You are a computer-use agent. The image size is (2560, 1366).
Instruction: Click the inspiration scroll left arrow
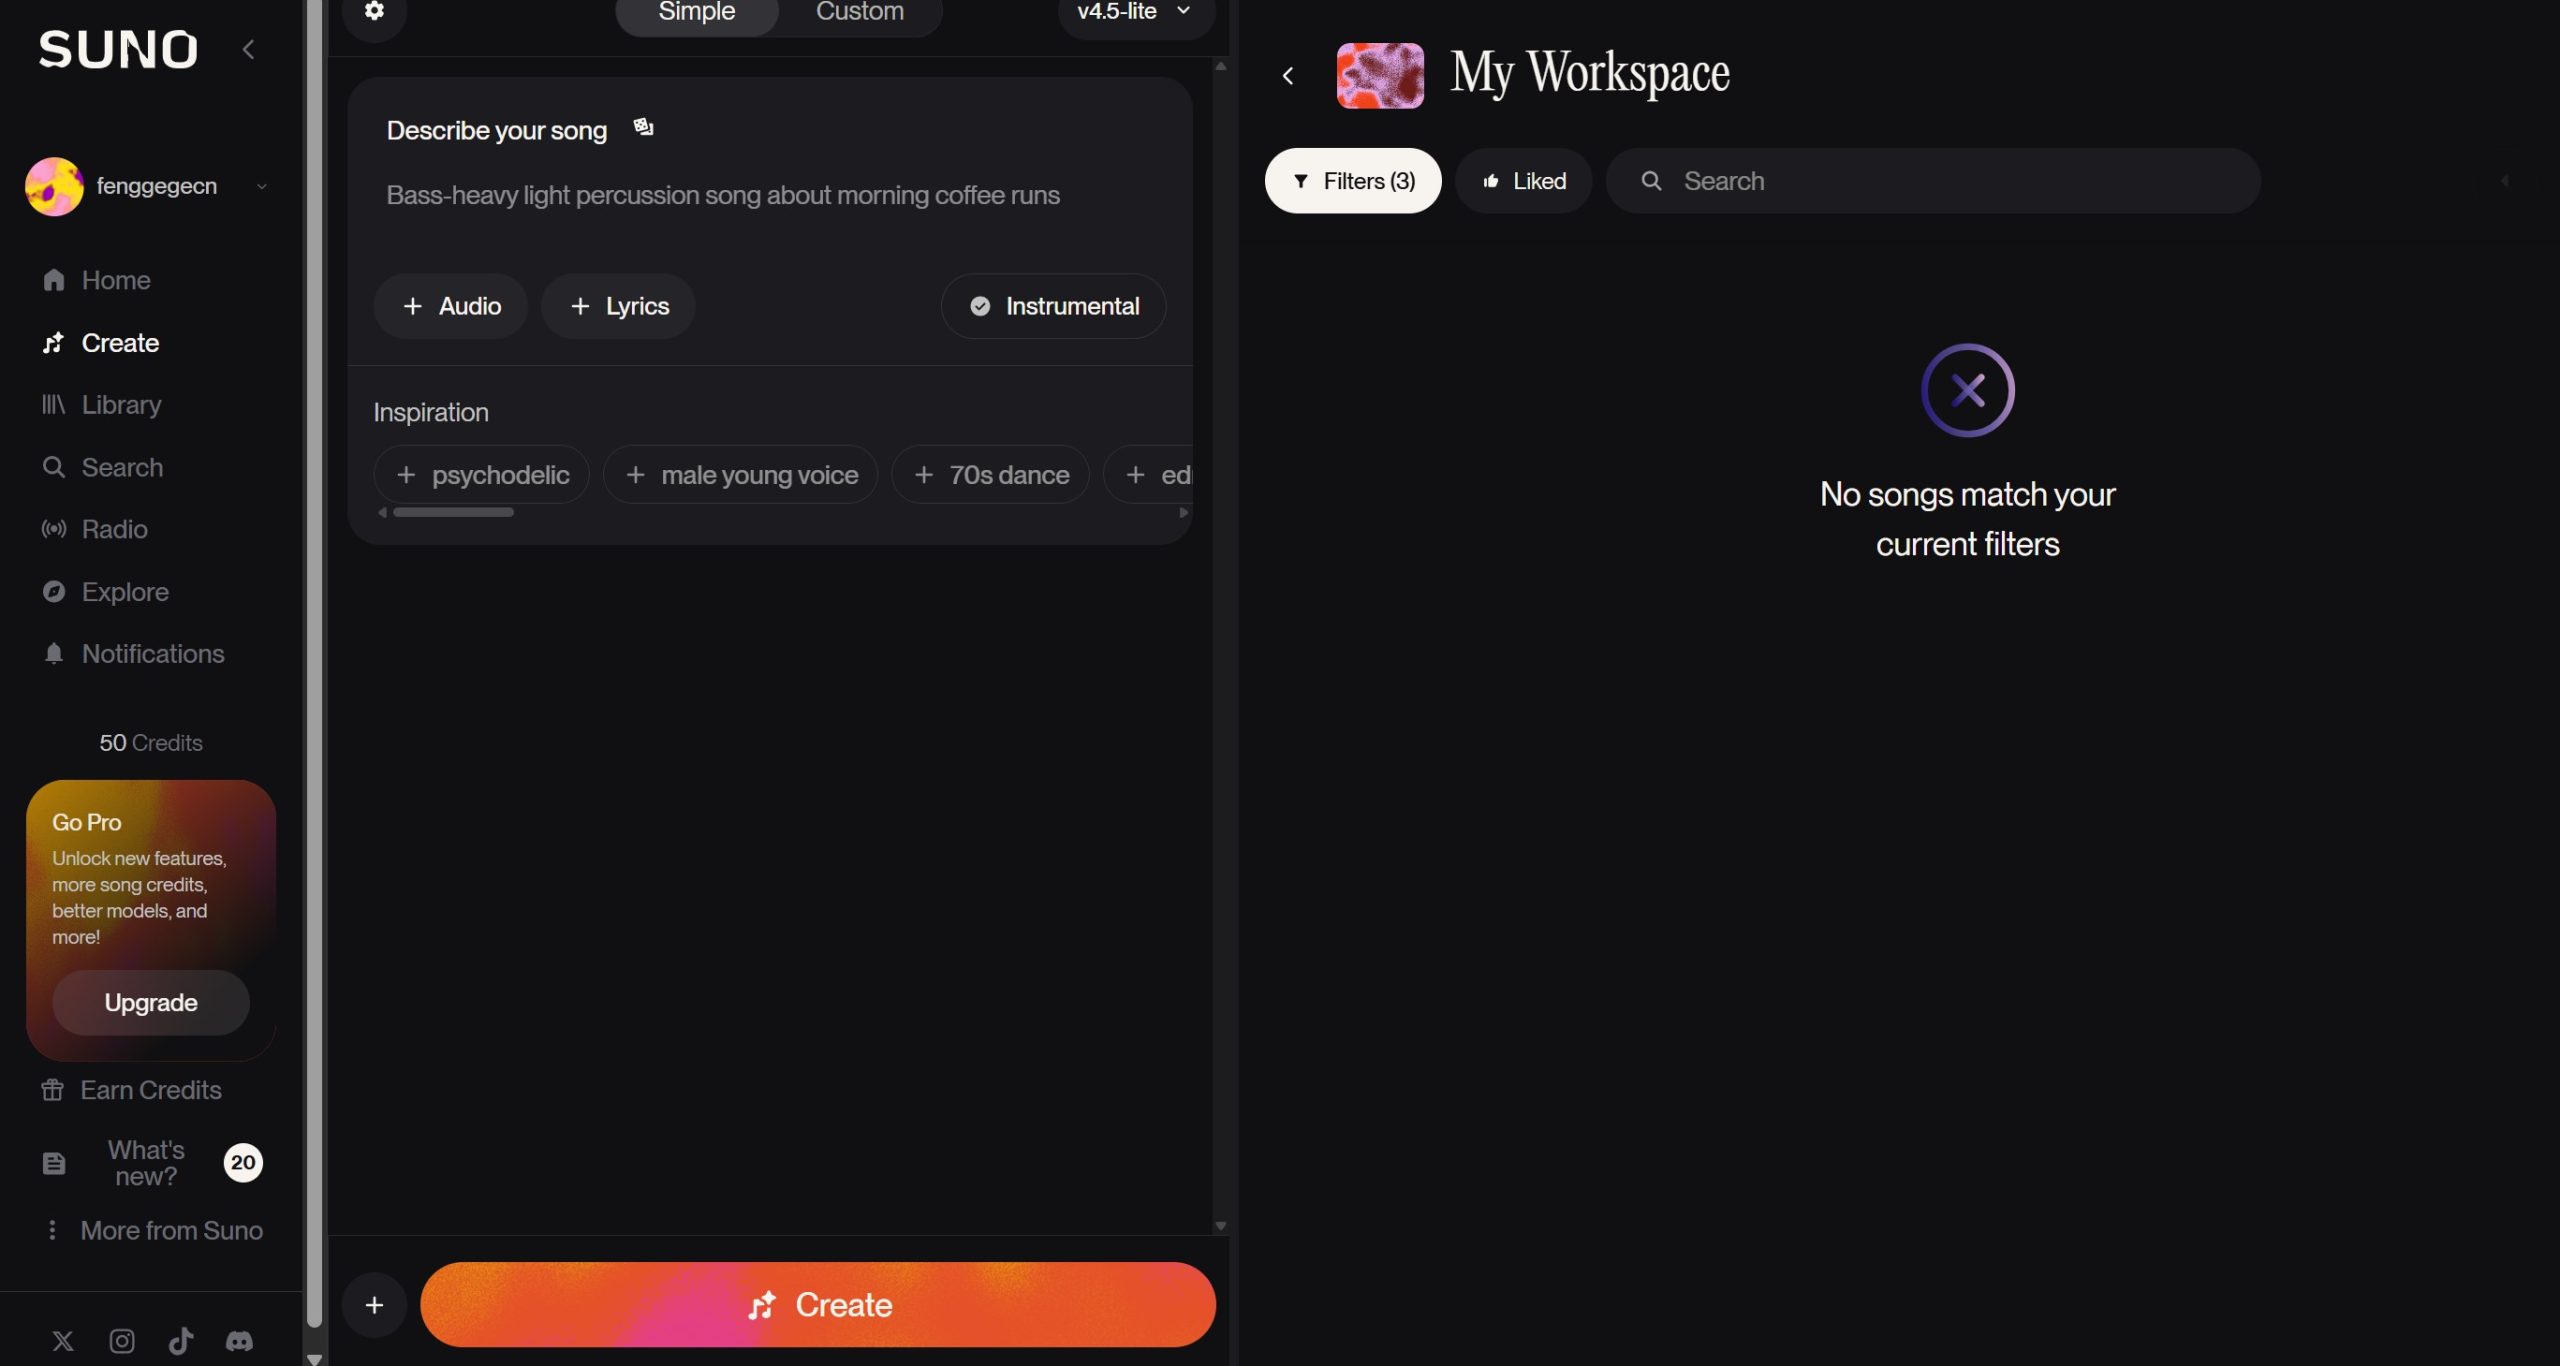[382, 512]
